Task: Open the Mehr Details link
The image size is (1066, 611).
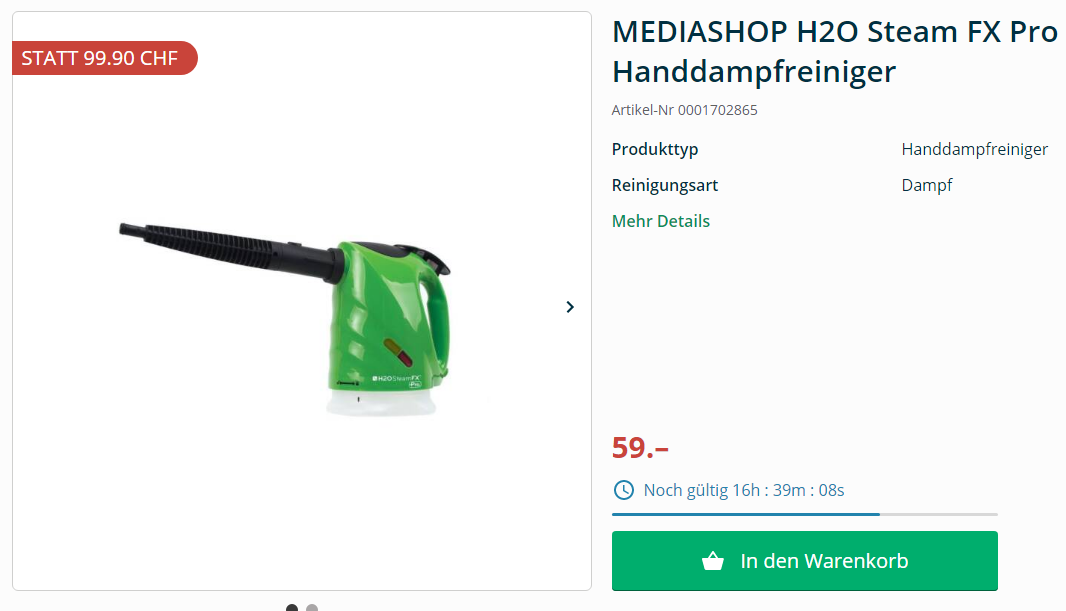Action: point(660,221)
